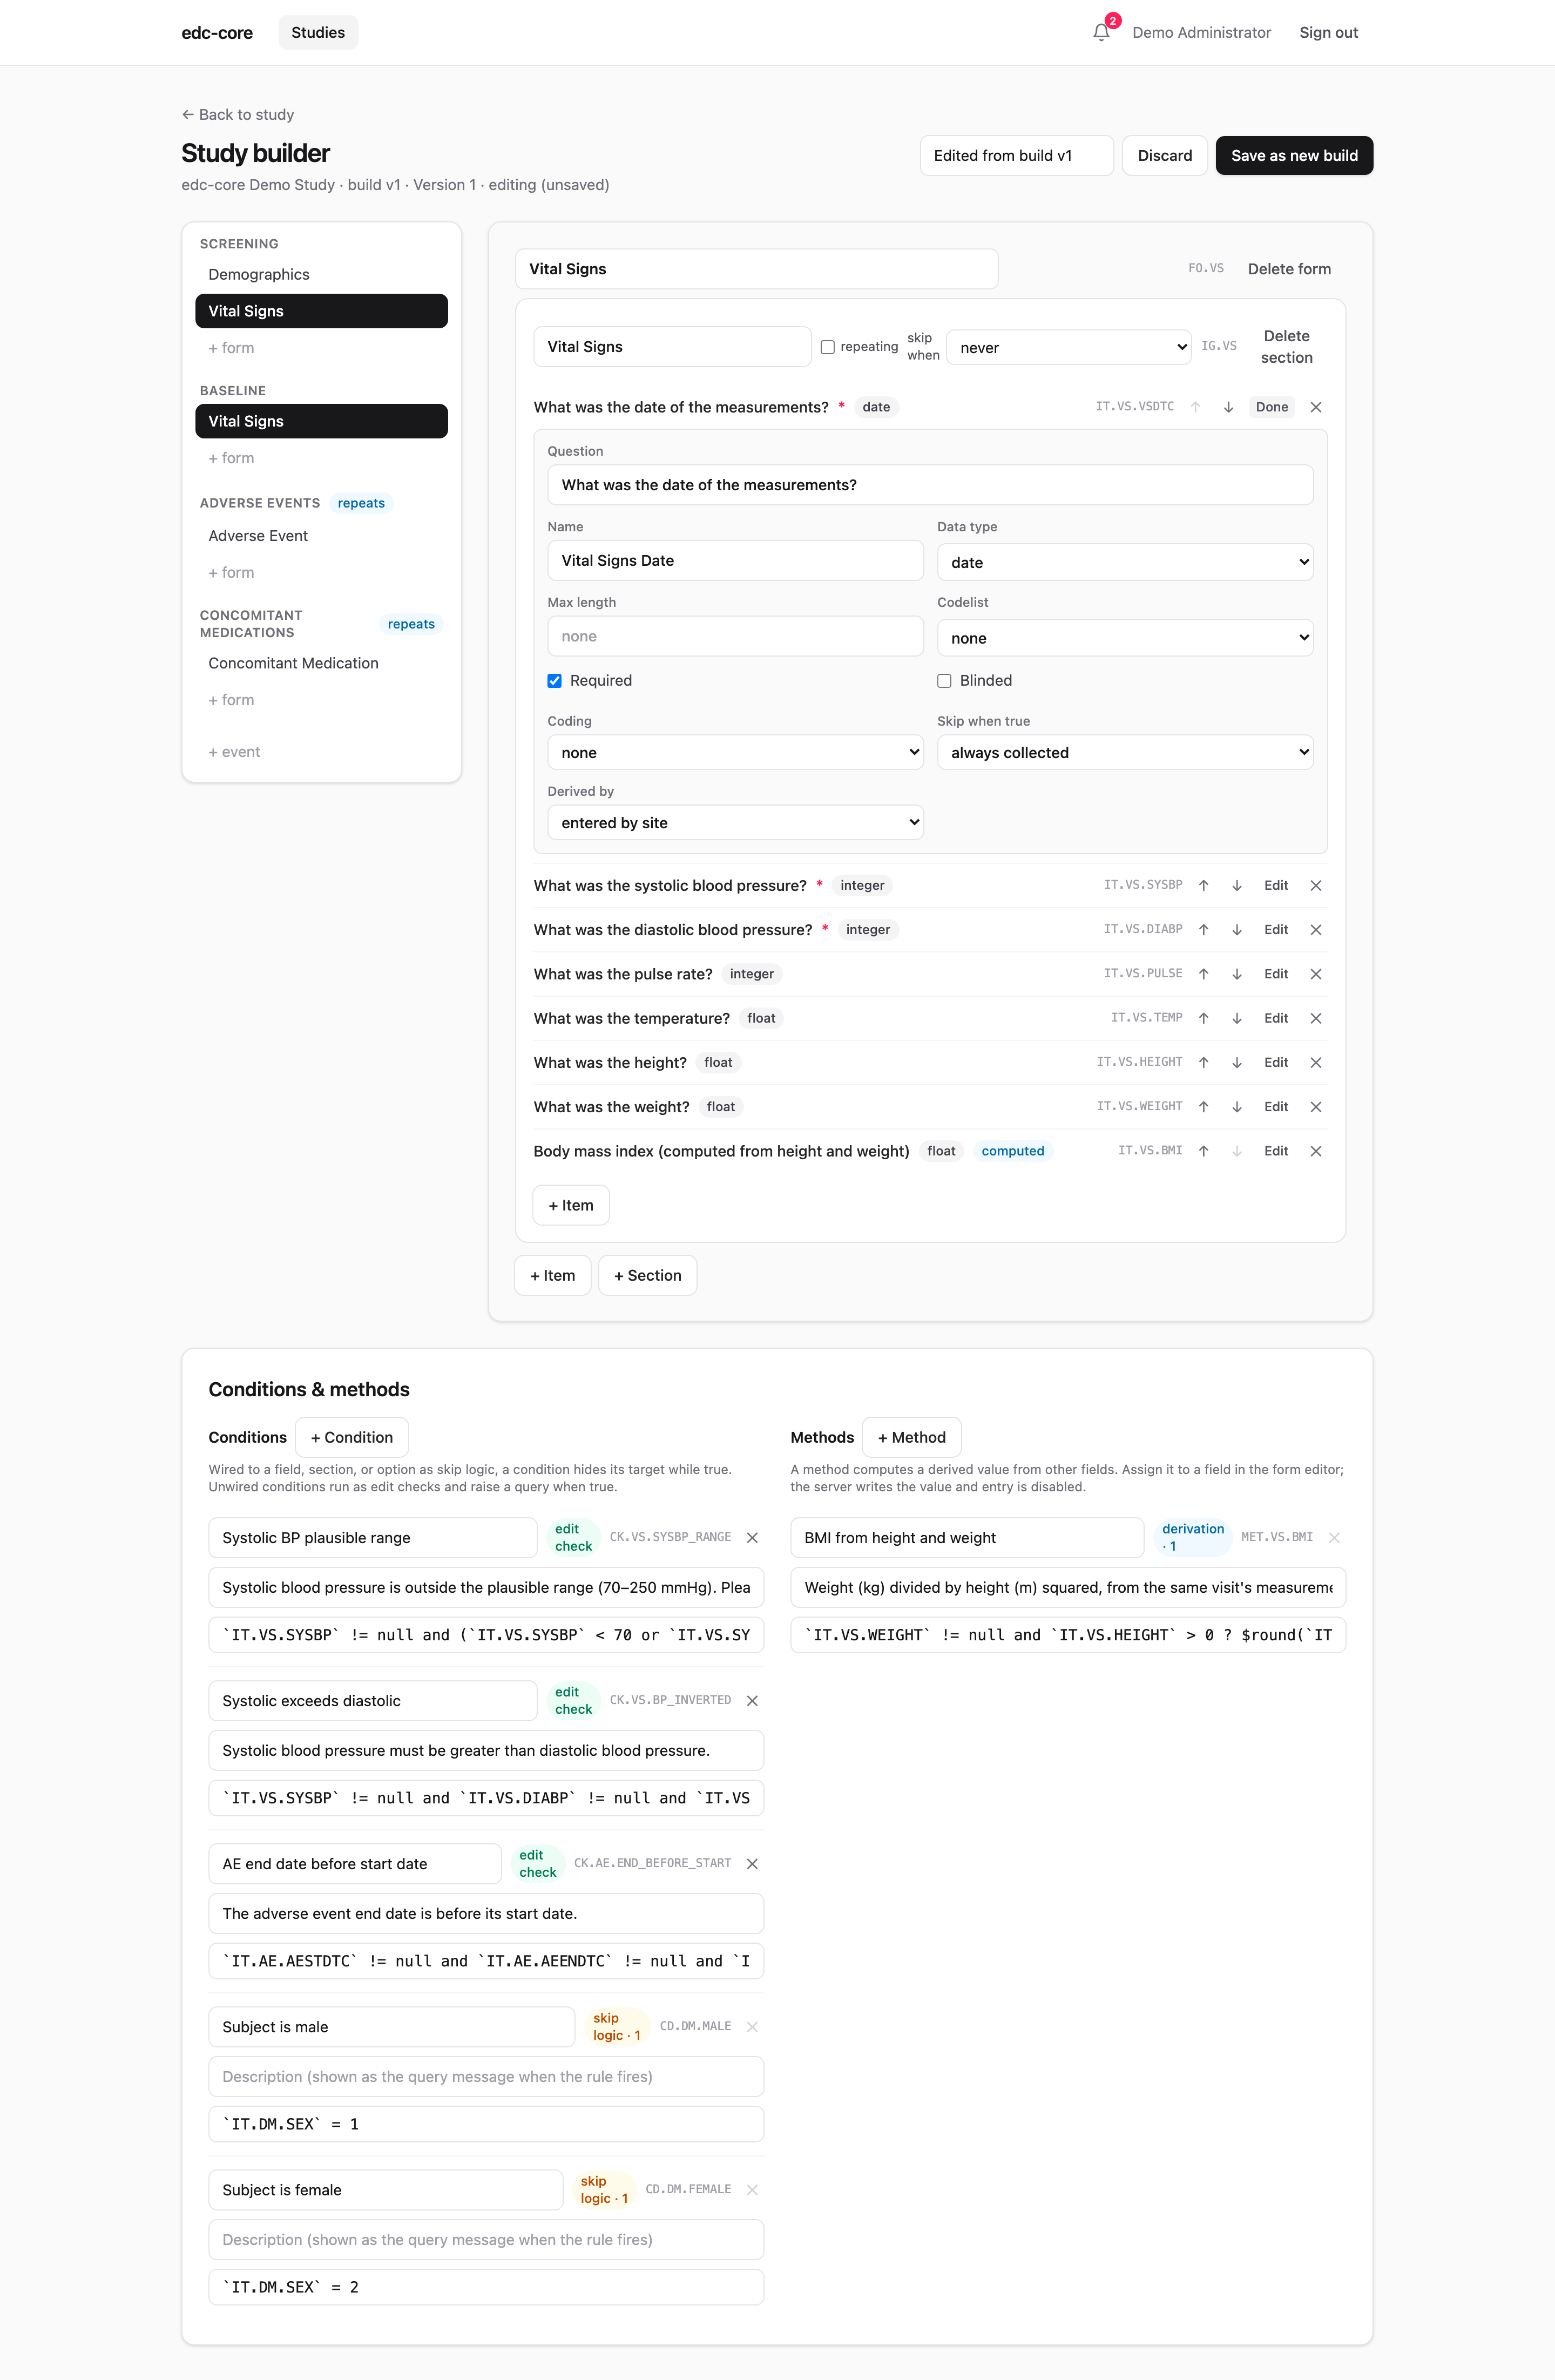
Task: Remove the height item
Action: pyautogui.click(x=1316, y=1062)
